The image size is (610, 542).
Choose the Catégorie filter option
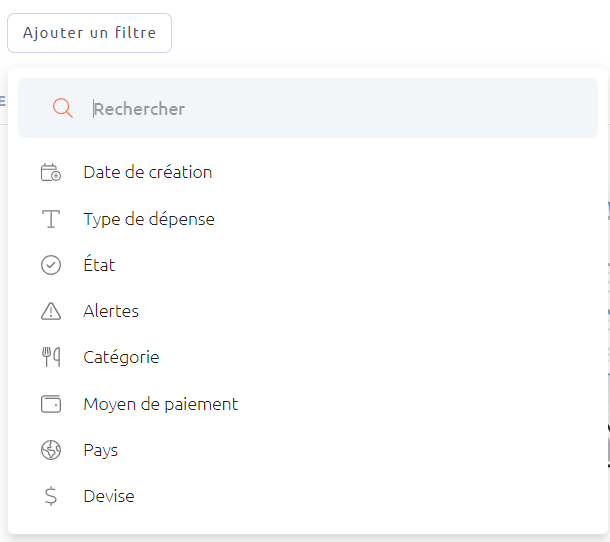121,357
